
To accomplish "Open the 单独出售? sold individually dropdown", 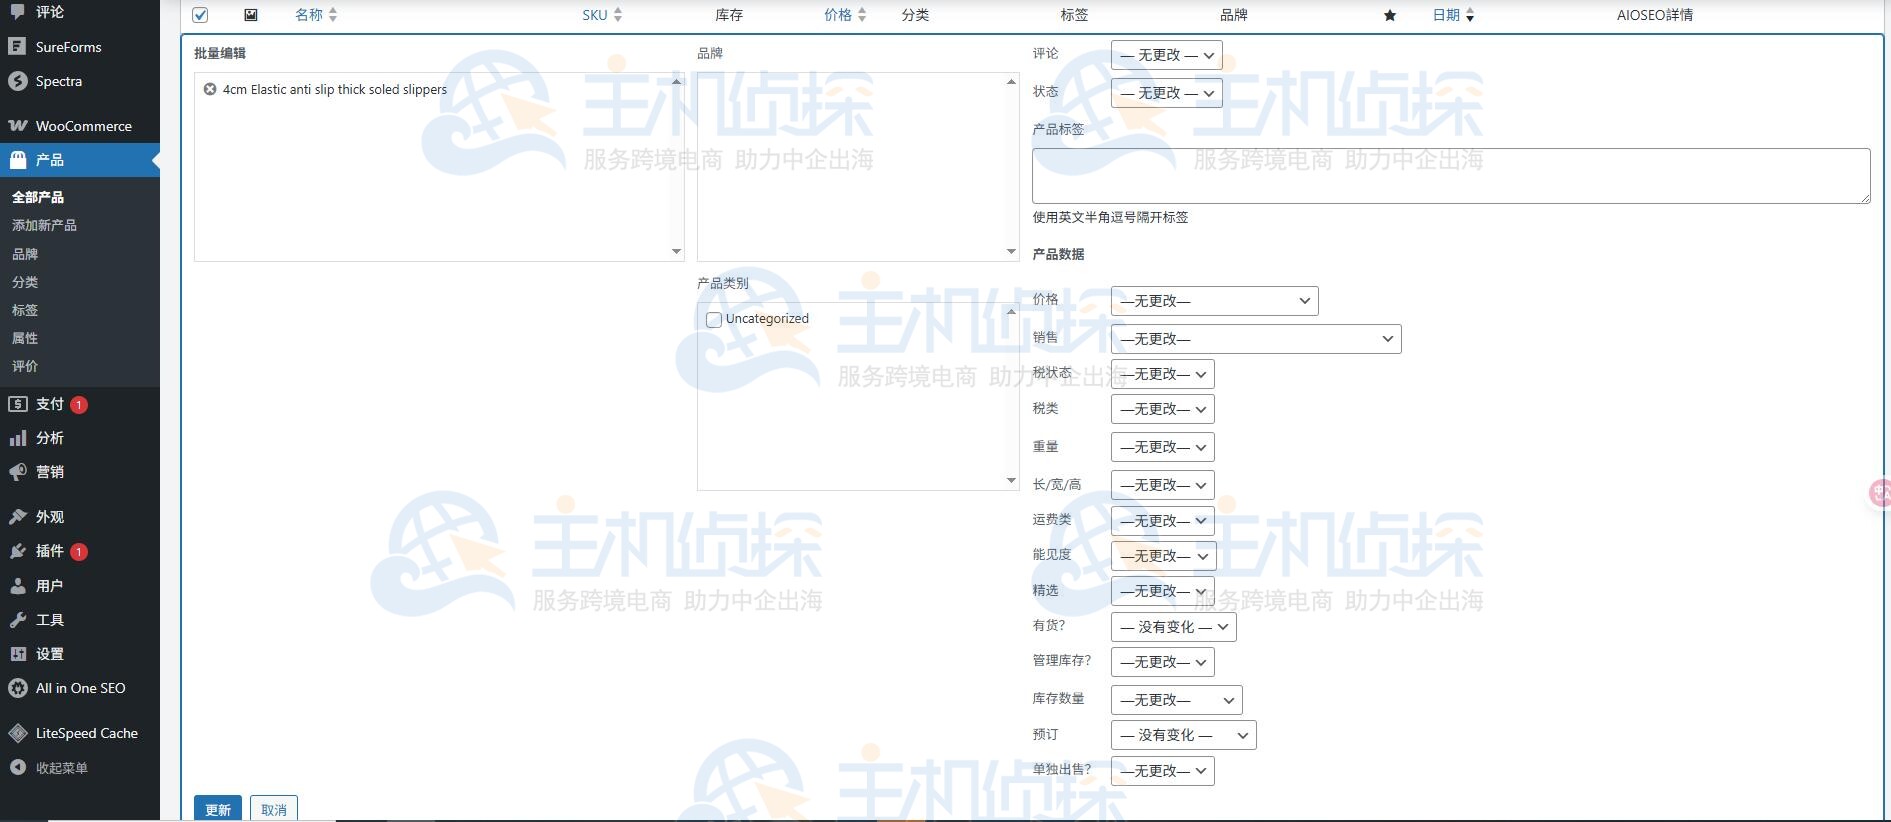I will pyautogui.click(x=1163, y=771).
